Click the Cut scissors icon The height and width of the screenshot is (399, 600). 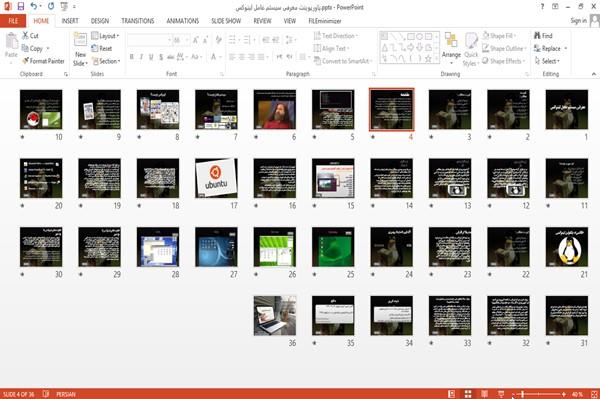pos(25,36)
